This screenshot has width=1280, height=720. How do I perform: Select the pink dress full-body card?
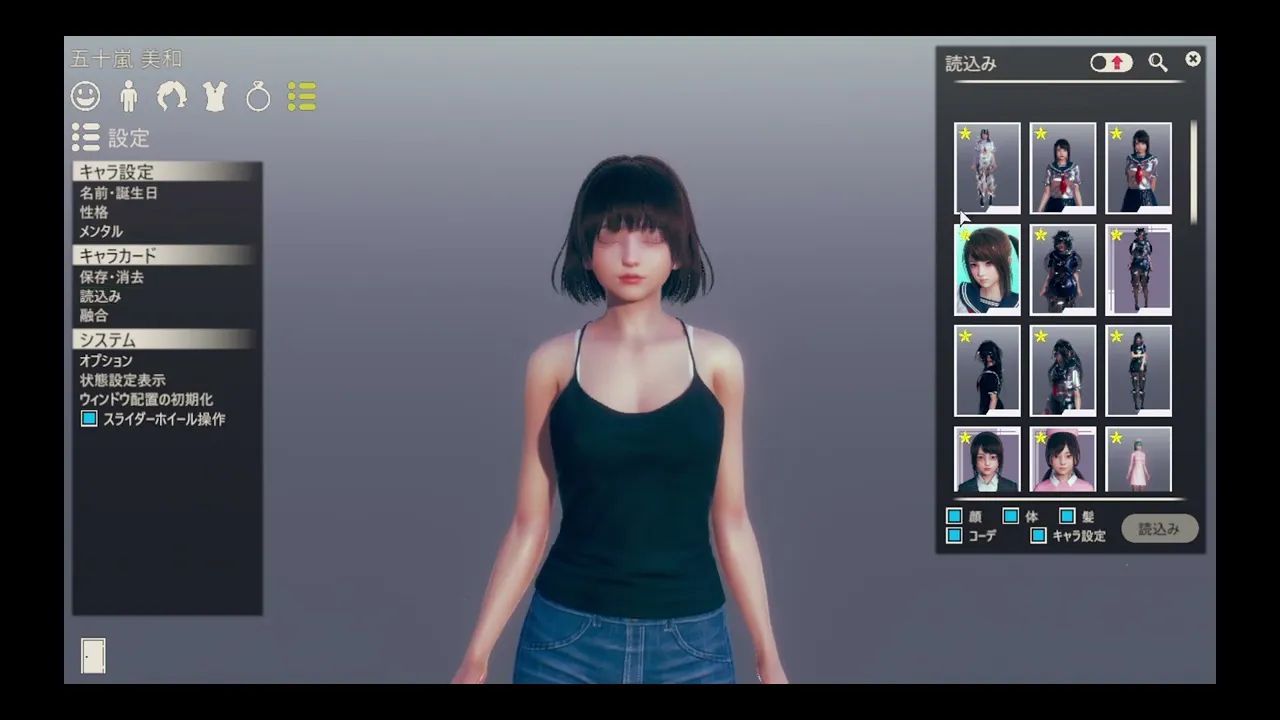[x=1139, y=460]
